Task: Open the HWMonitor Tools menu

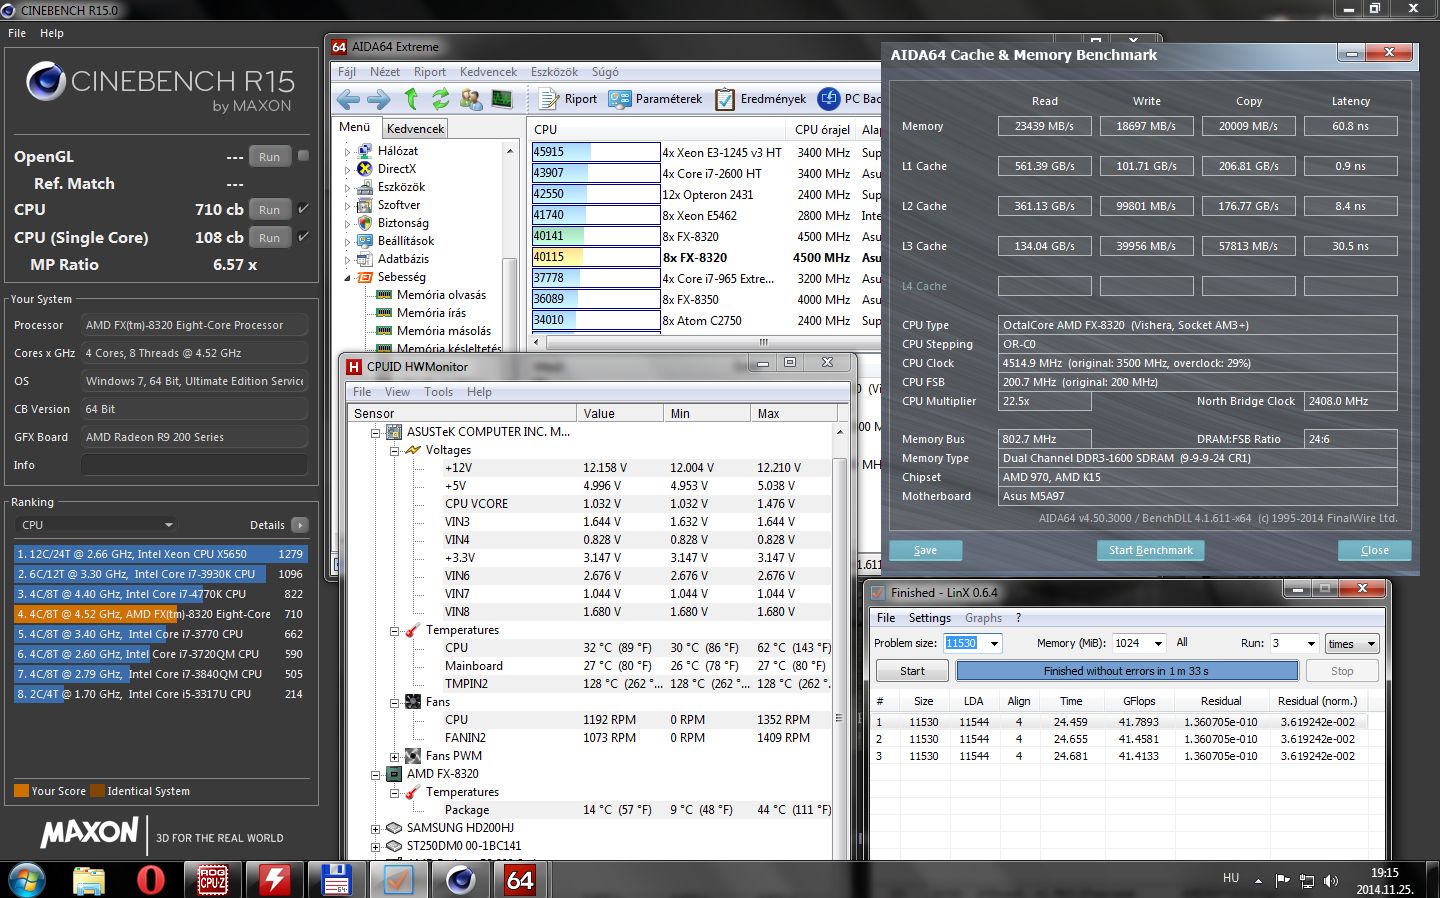Action: pos(438,392)
